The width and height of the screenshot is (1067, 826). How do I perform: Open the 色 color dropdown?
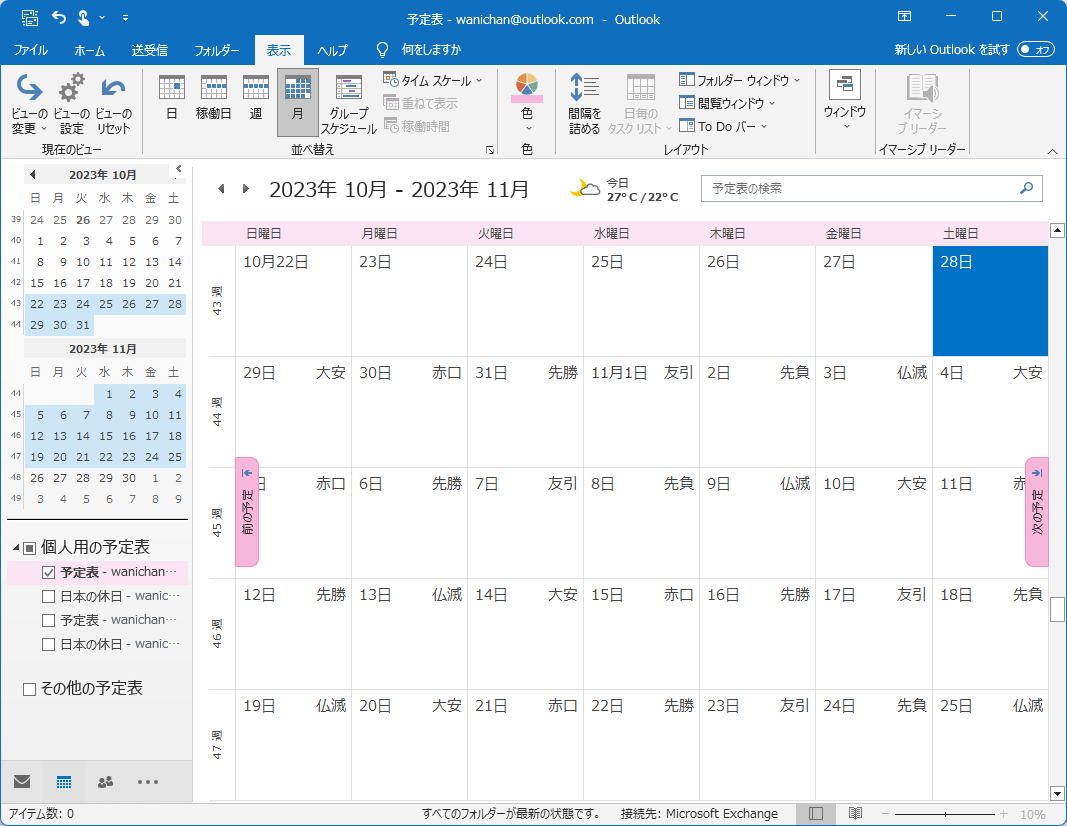pyautogui.click(x=527, y=103)
